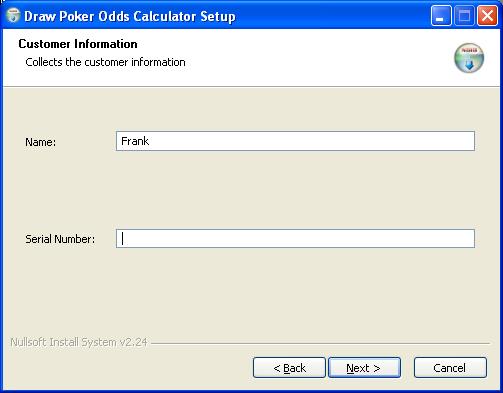
Task: Click the installer icon in title bar
Action: coord(13,16)
